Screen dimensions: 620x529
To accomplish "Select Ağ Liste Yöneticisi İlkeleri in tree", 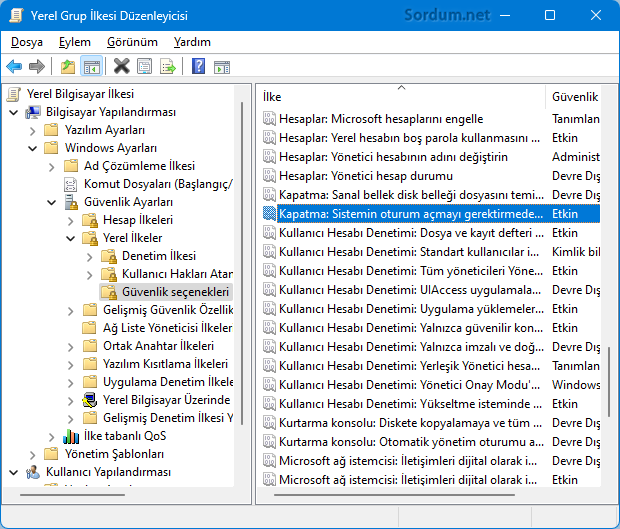I will coord(167,328).
